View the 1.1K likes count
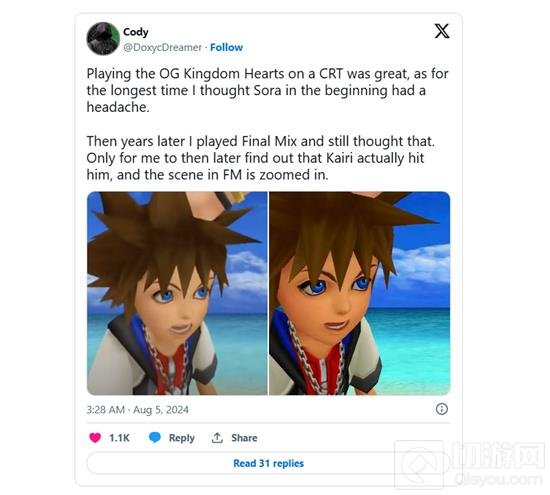550x495 pixels. pyautogui.click(x=119, y=438)
